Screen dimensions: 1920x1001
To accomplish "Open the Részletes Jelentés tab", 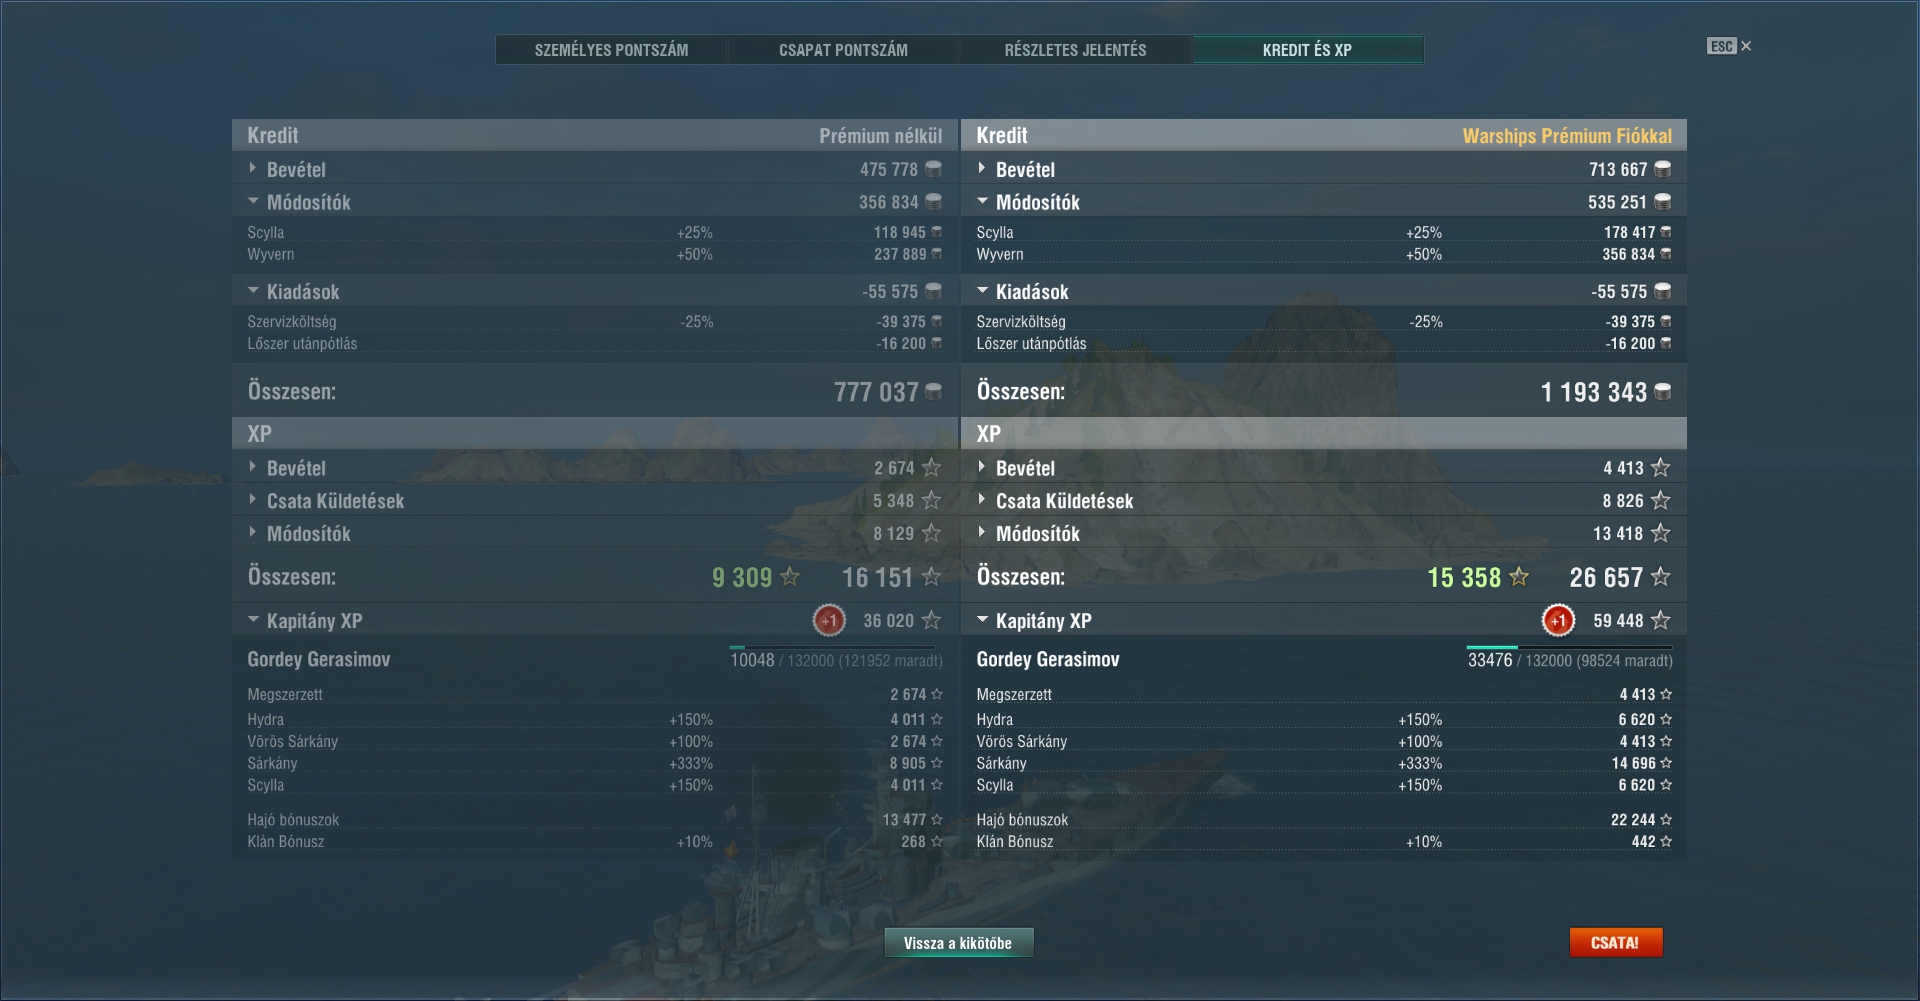I will [x=1075, y=50].
